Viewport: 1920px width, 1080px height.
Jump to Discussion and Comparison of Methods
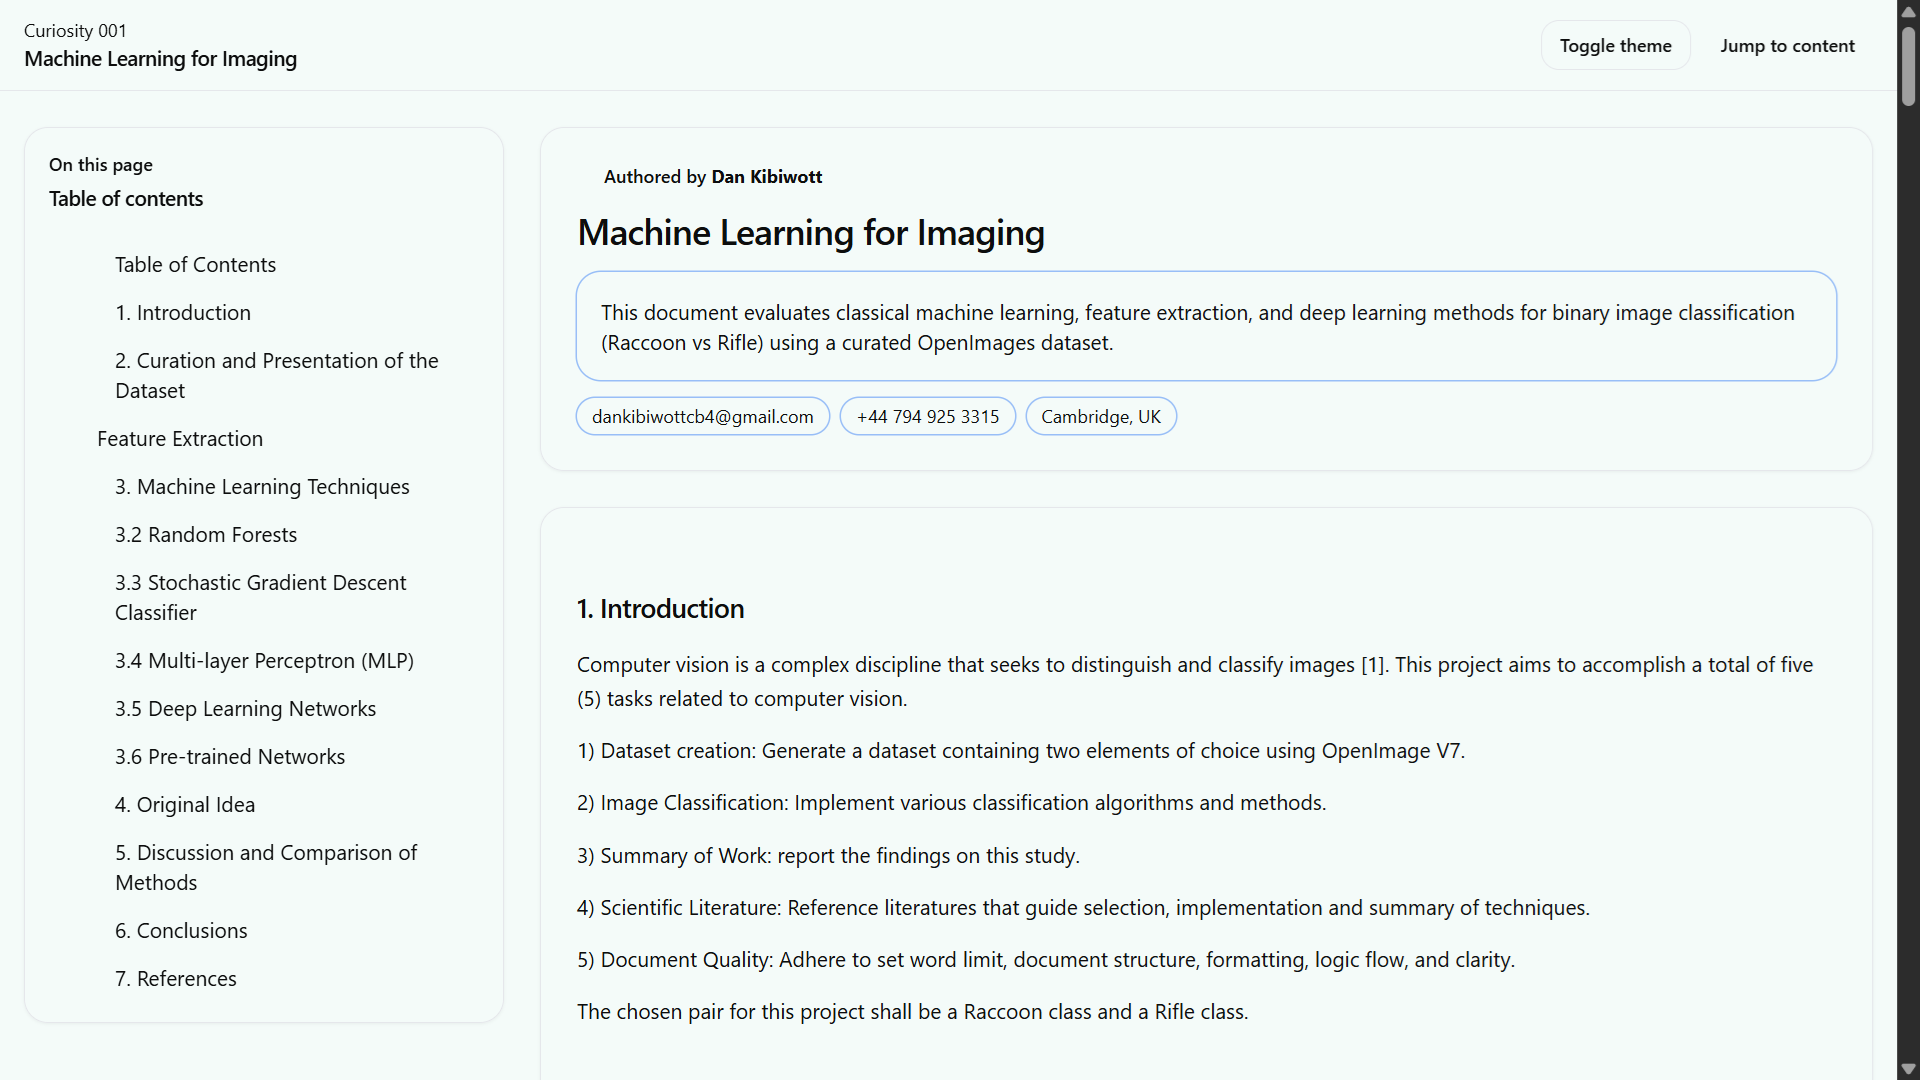(265, 868)
